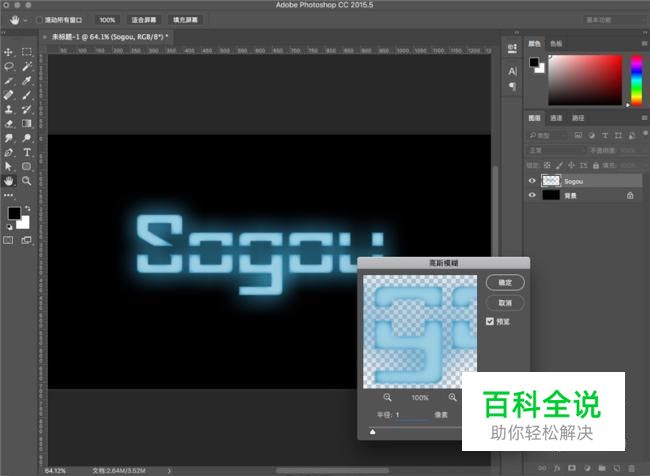Open the Properties panel icon
Screen dimensions: 650x476
pos(512,49)
